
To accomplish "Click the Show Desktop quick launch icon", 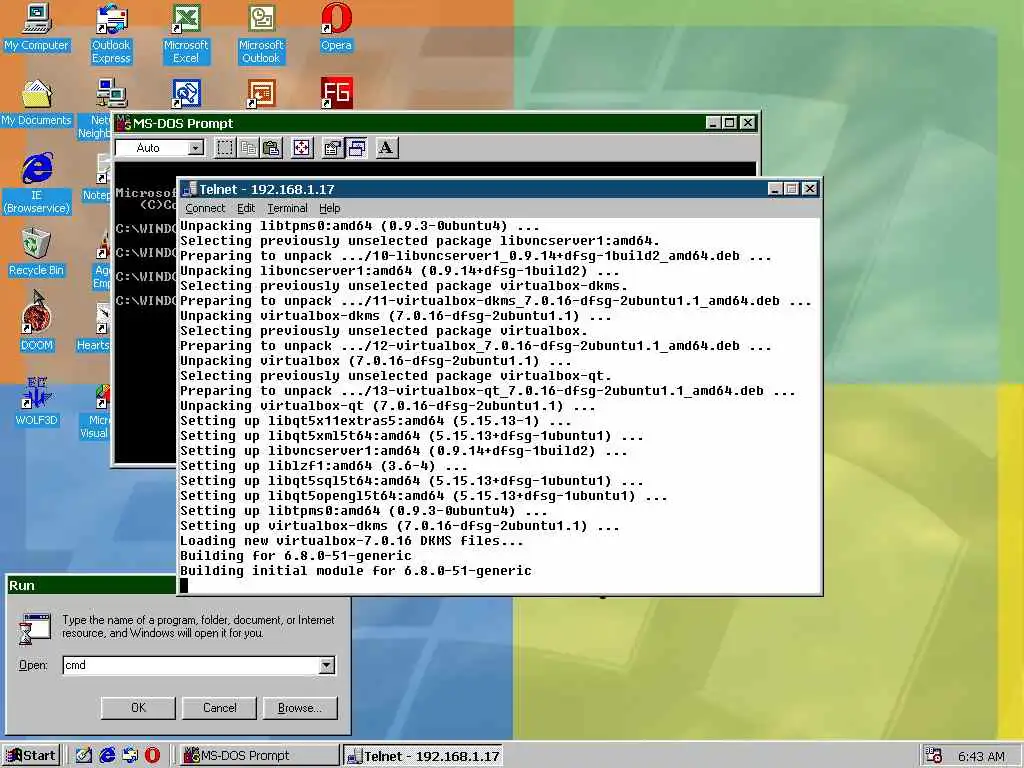I will click(84, 756).
